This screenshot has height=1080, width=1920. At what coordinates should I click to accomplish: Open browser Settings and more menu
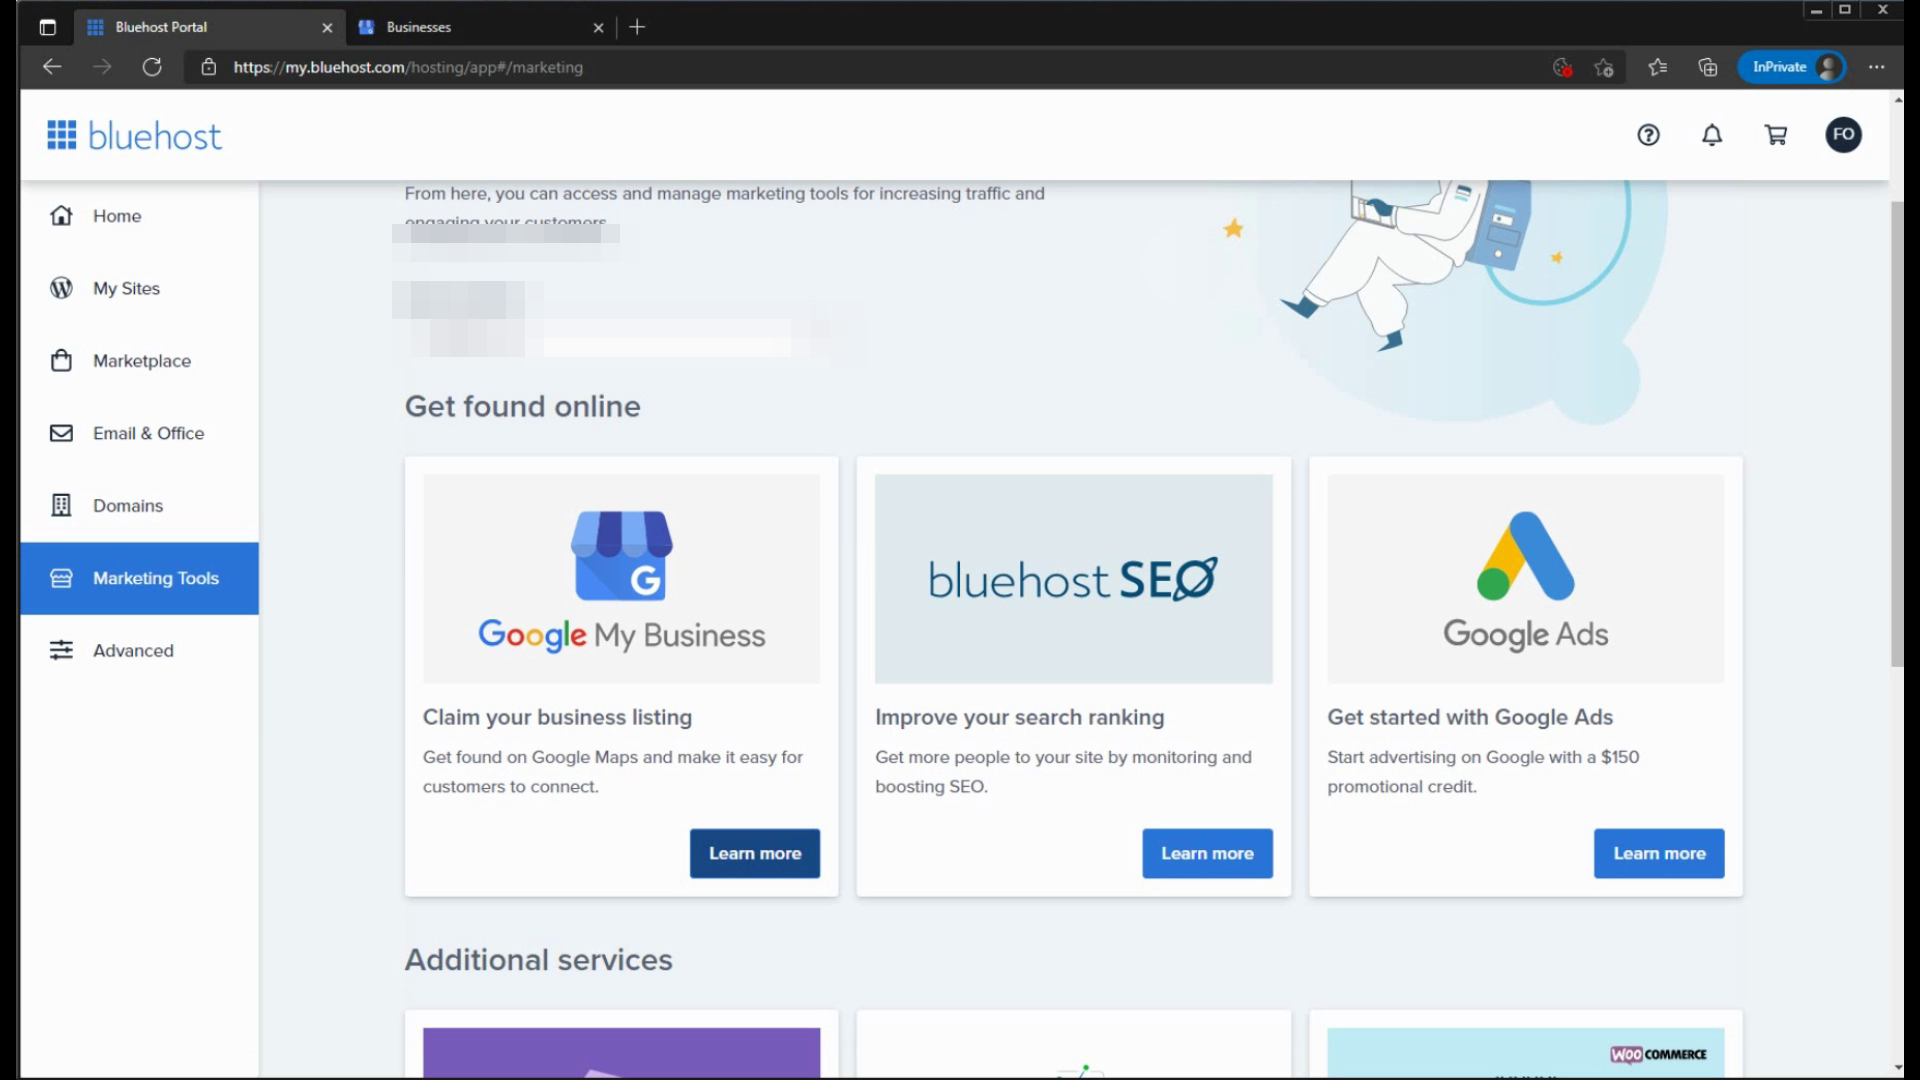pyautogui.click(x=1876, y=67)
